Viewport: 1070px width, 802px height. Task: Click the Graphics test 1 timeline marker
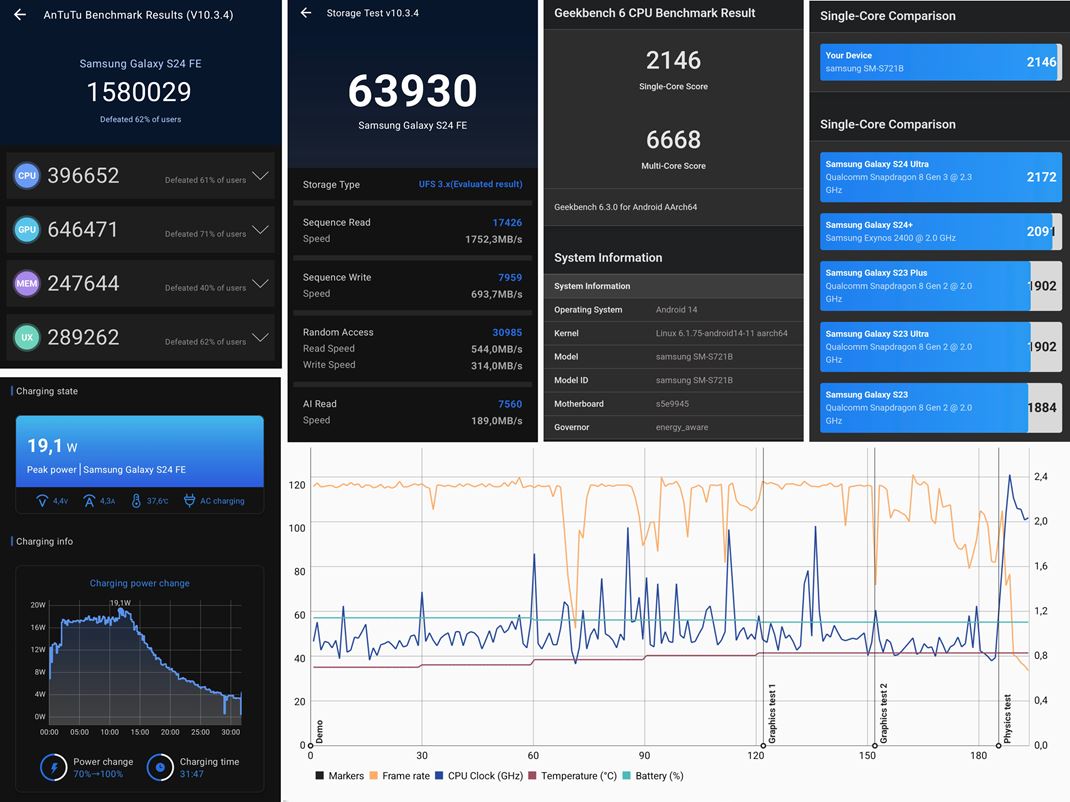(763, 745)
